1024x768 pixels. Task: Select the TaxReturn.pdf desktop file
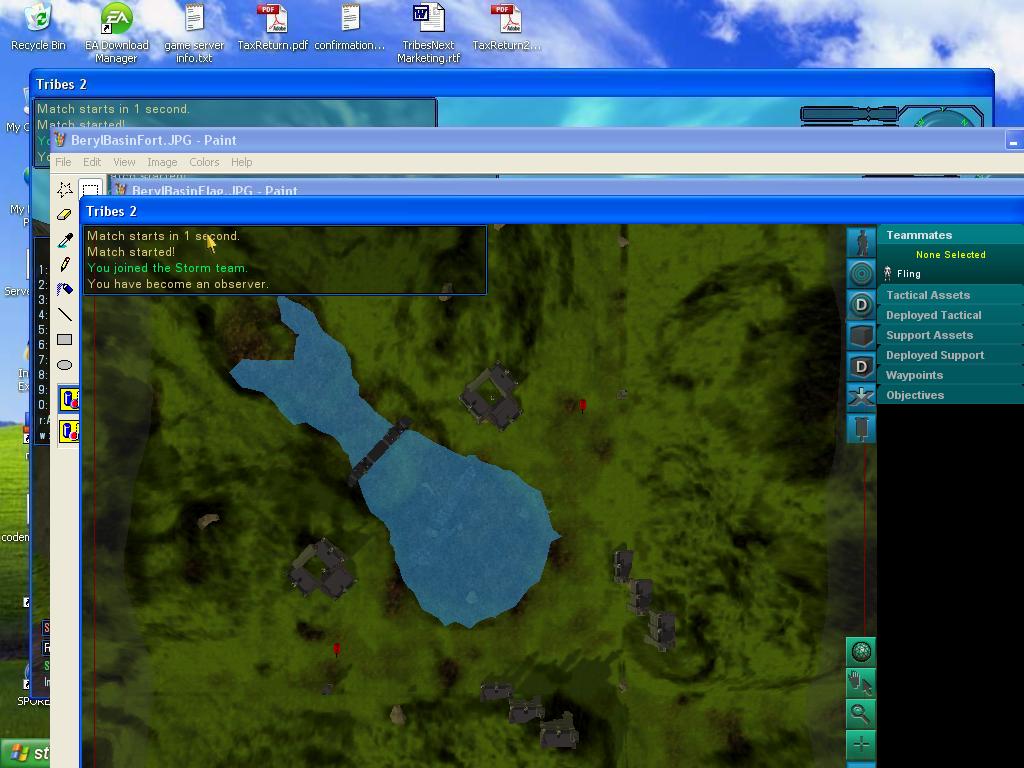coord(272,27)
